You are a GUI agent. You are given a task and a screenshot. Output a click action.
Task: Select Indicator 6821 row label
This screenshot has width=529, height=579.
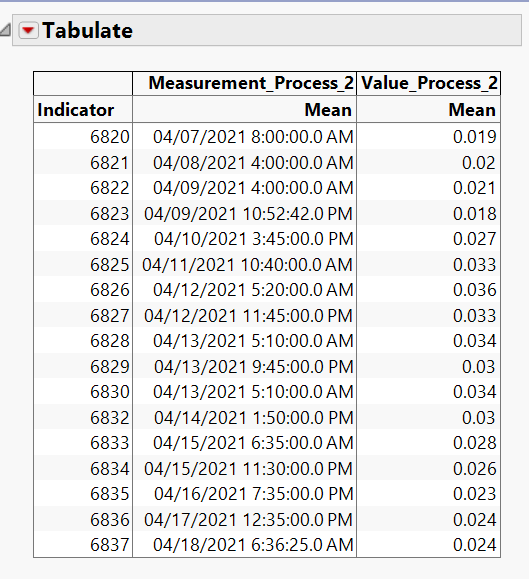[110, 163]
